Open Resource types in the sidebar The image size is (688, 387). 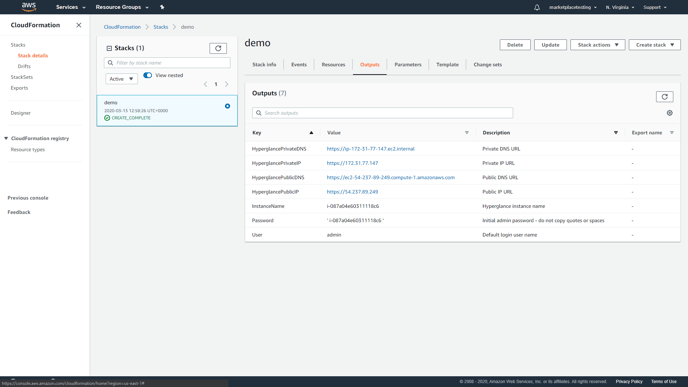28,150
